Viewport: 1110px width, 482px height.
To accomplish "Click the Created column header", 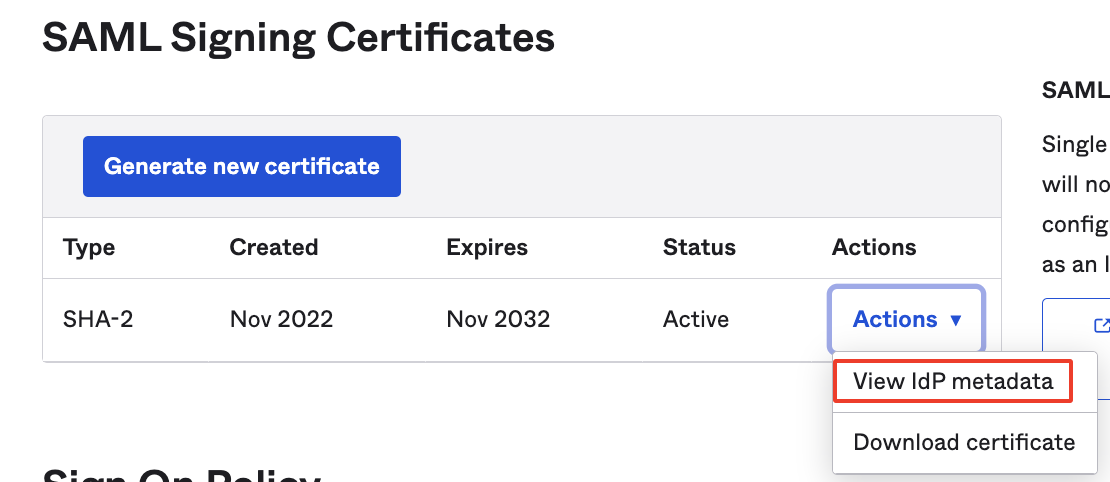I will click(x=273, y=247).
